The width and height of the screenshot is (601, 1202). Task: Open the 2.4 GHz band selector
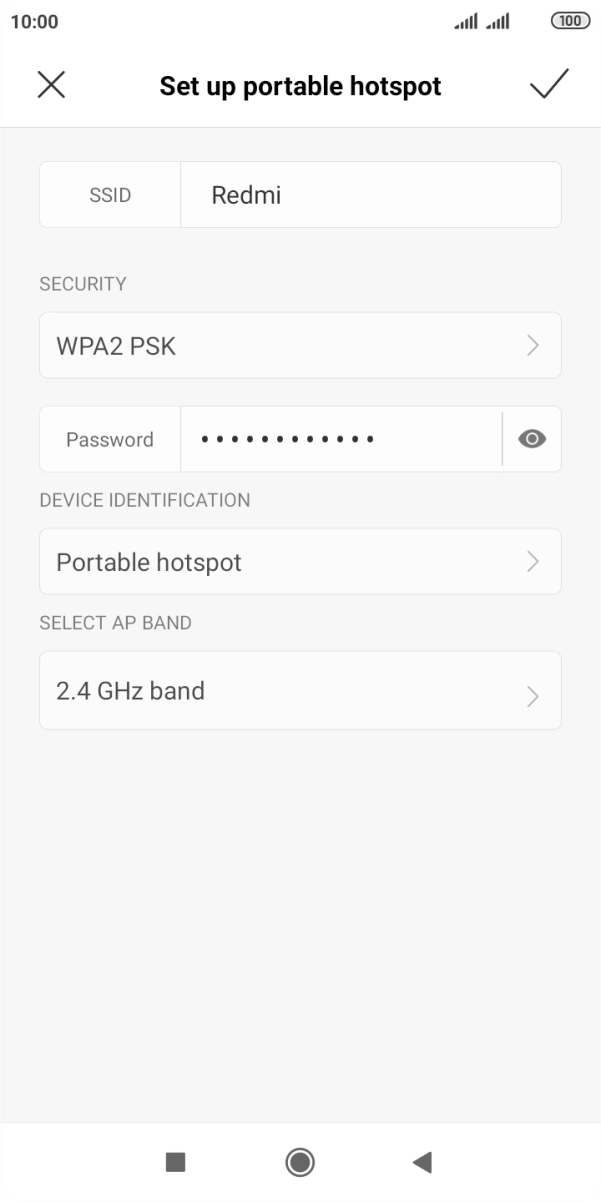[x=300, y=691]
